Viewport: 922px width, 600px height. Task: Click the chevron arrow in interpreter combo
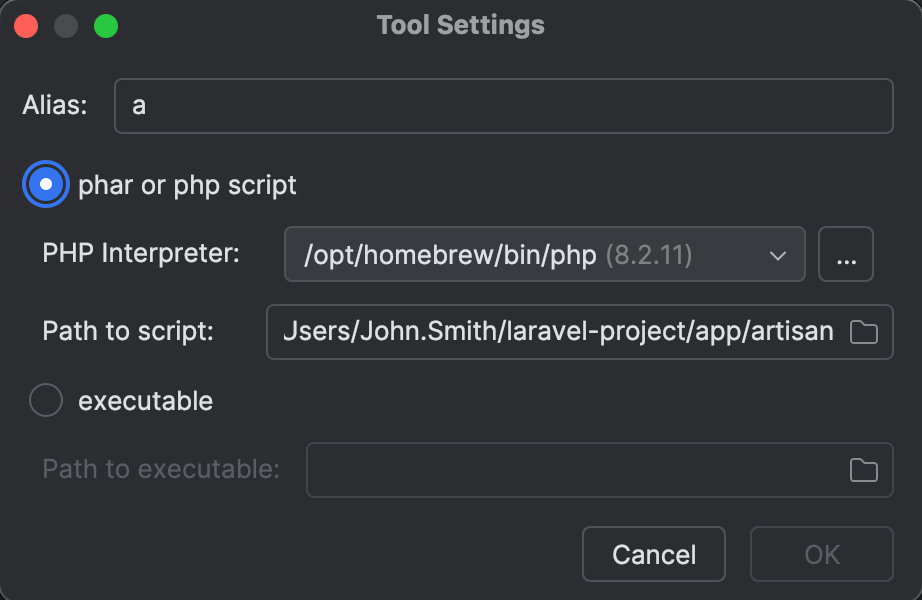[x=778, y=256]
